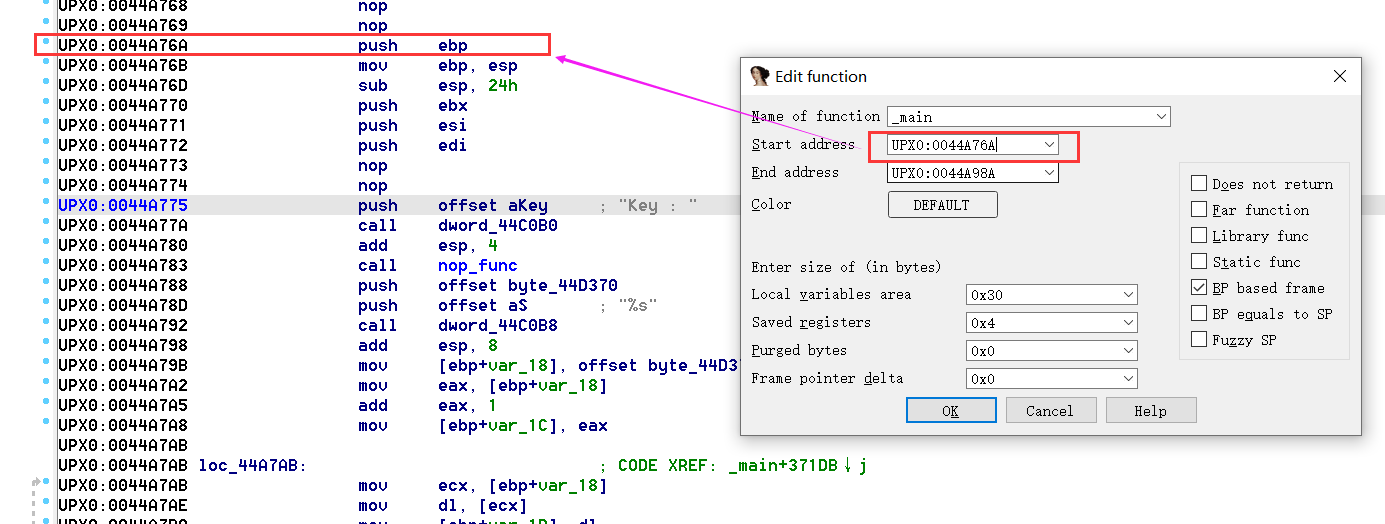The width and height of the screenshot is (1385, 524).
Task: Close the Edit function dialog
Action: coord(1339,77)
